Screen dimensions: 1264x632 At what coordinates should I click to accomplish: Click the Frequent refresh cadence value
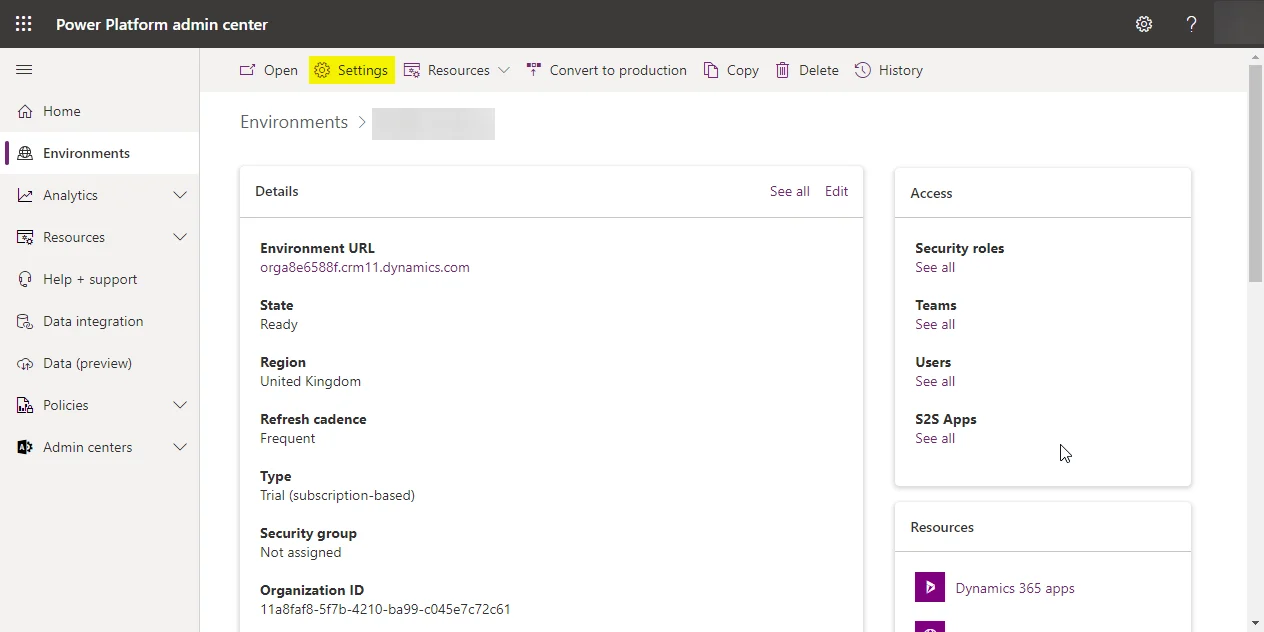287,438
